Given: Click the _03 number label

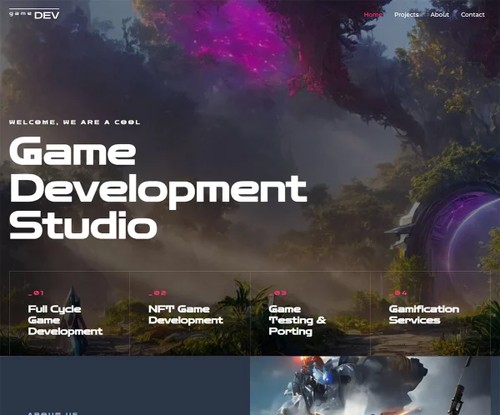Looking at the screenshot, I should tap(278, 293).
